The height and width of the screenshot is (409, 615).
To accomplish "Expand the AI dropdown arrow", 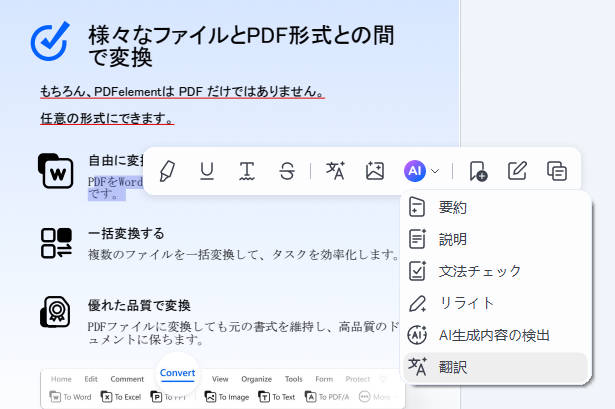I will (x=435, y=171).
